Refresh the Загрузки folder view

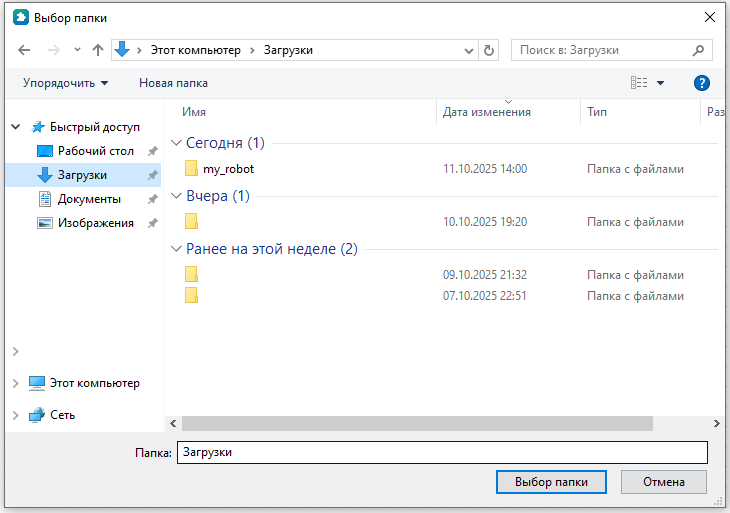tap(489, 50)
